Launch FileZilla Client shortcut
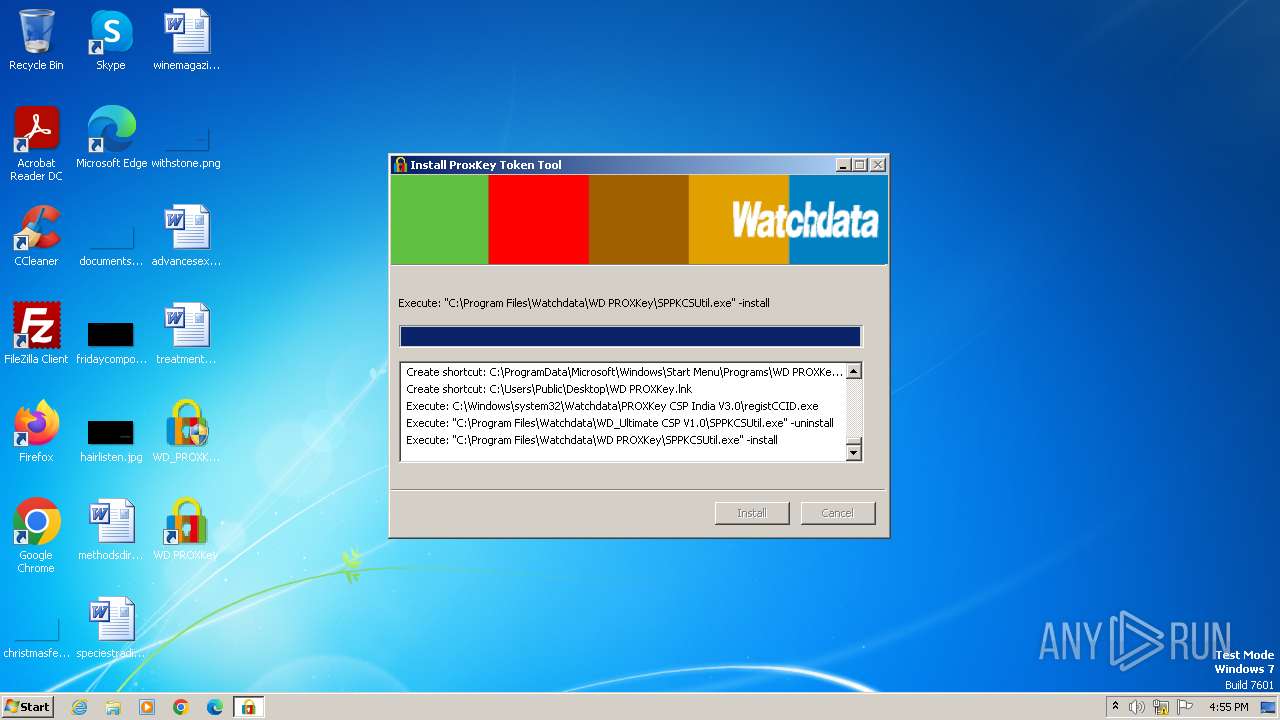Screen dimensions: 1280x720 pyautogui.click(x=36, y=334)
